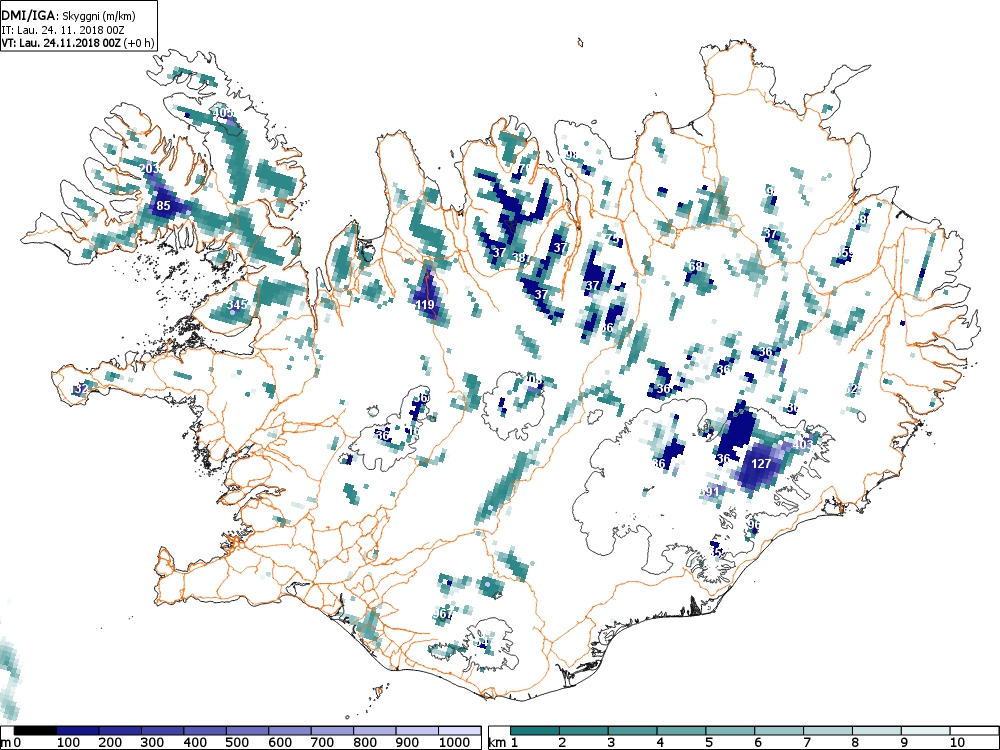
Task: Click the '600' label on the meter scale
Action: pos(280,742)
